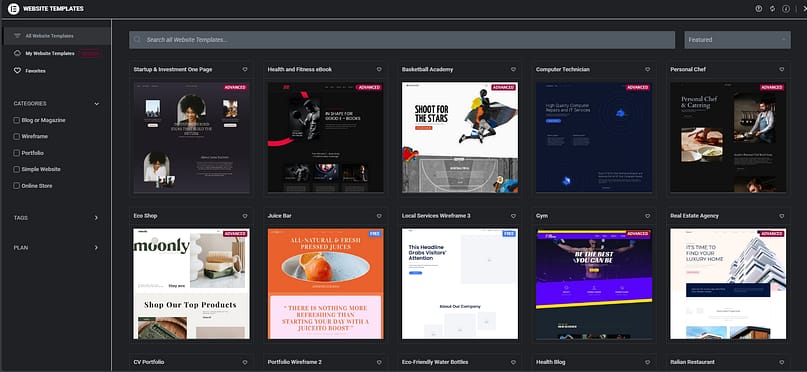This screenshot has width=807, height=372.
Task: Click the Search all Website Templates field
Action: click(x=402, y=40)
